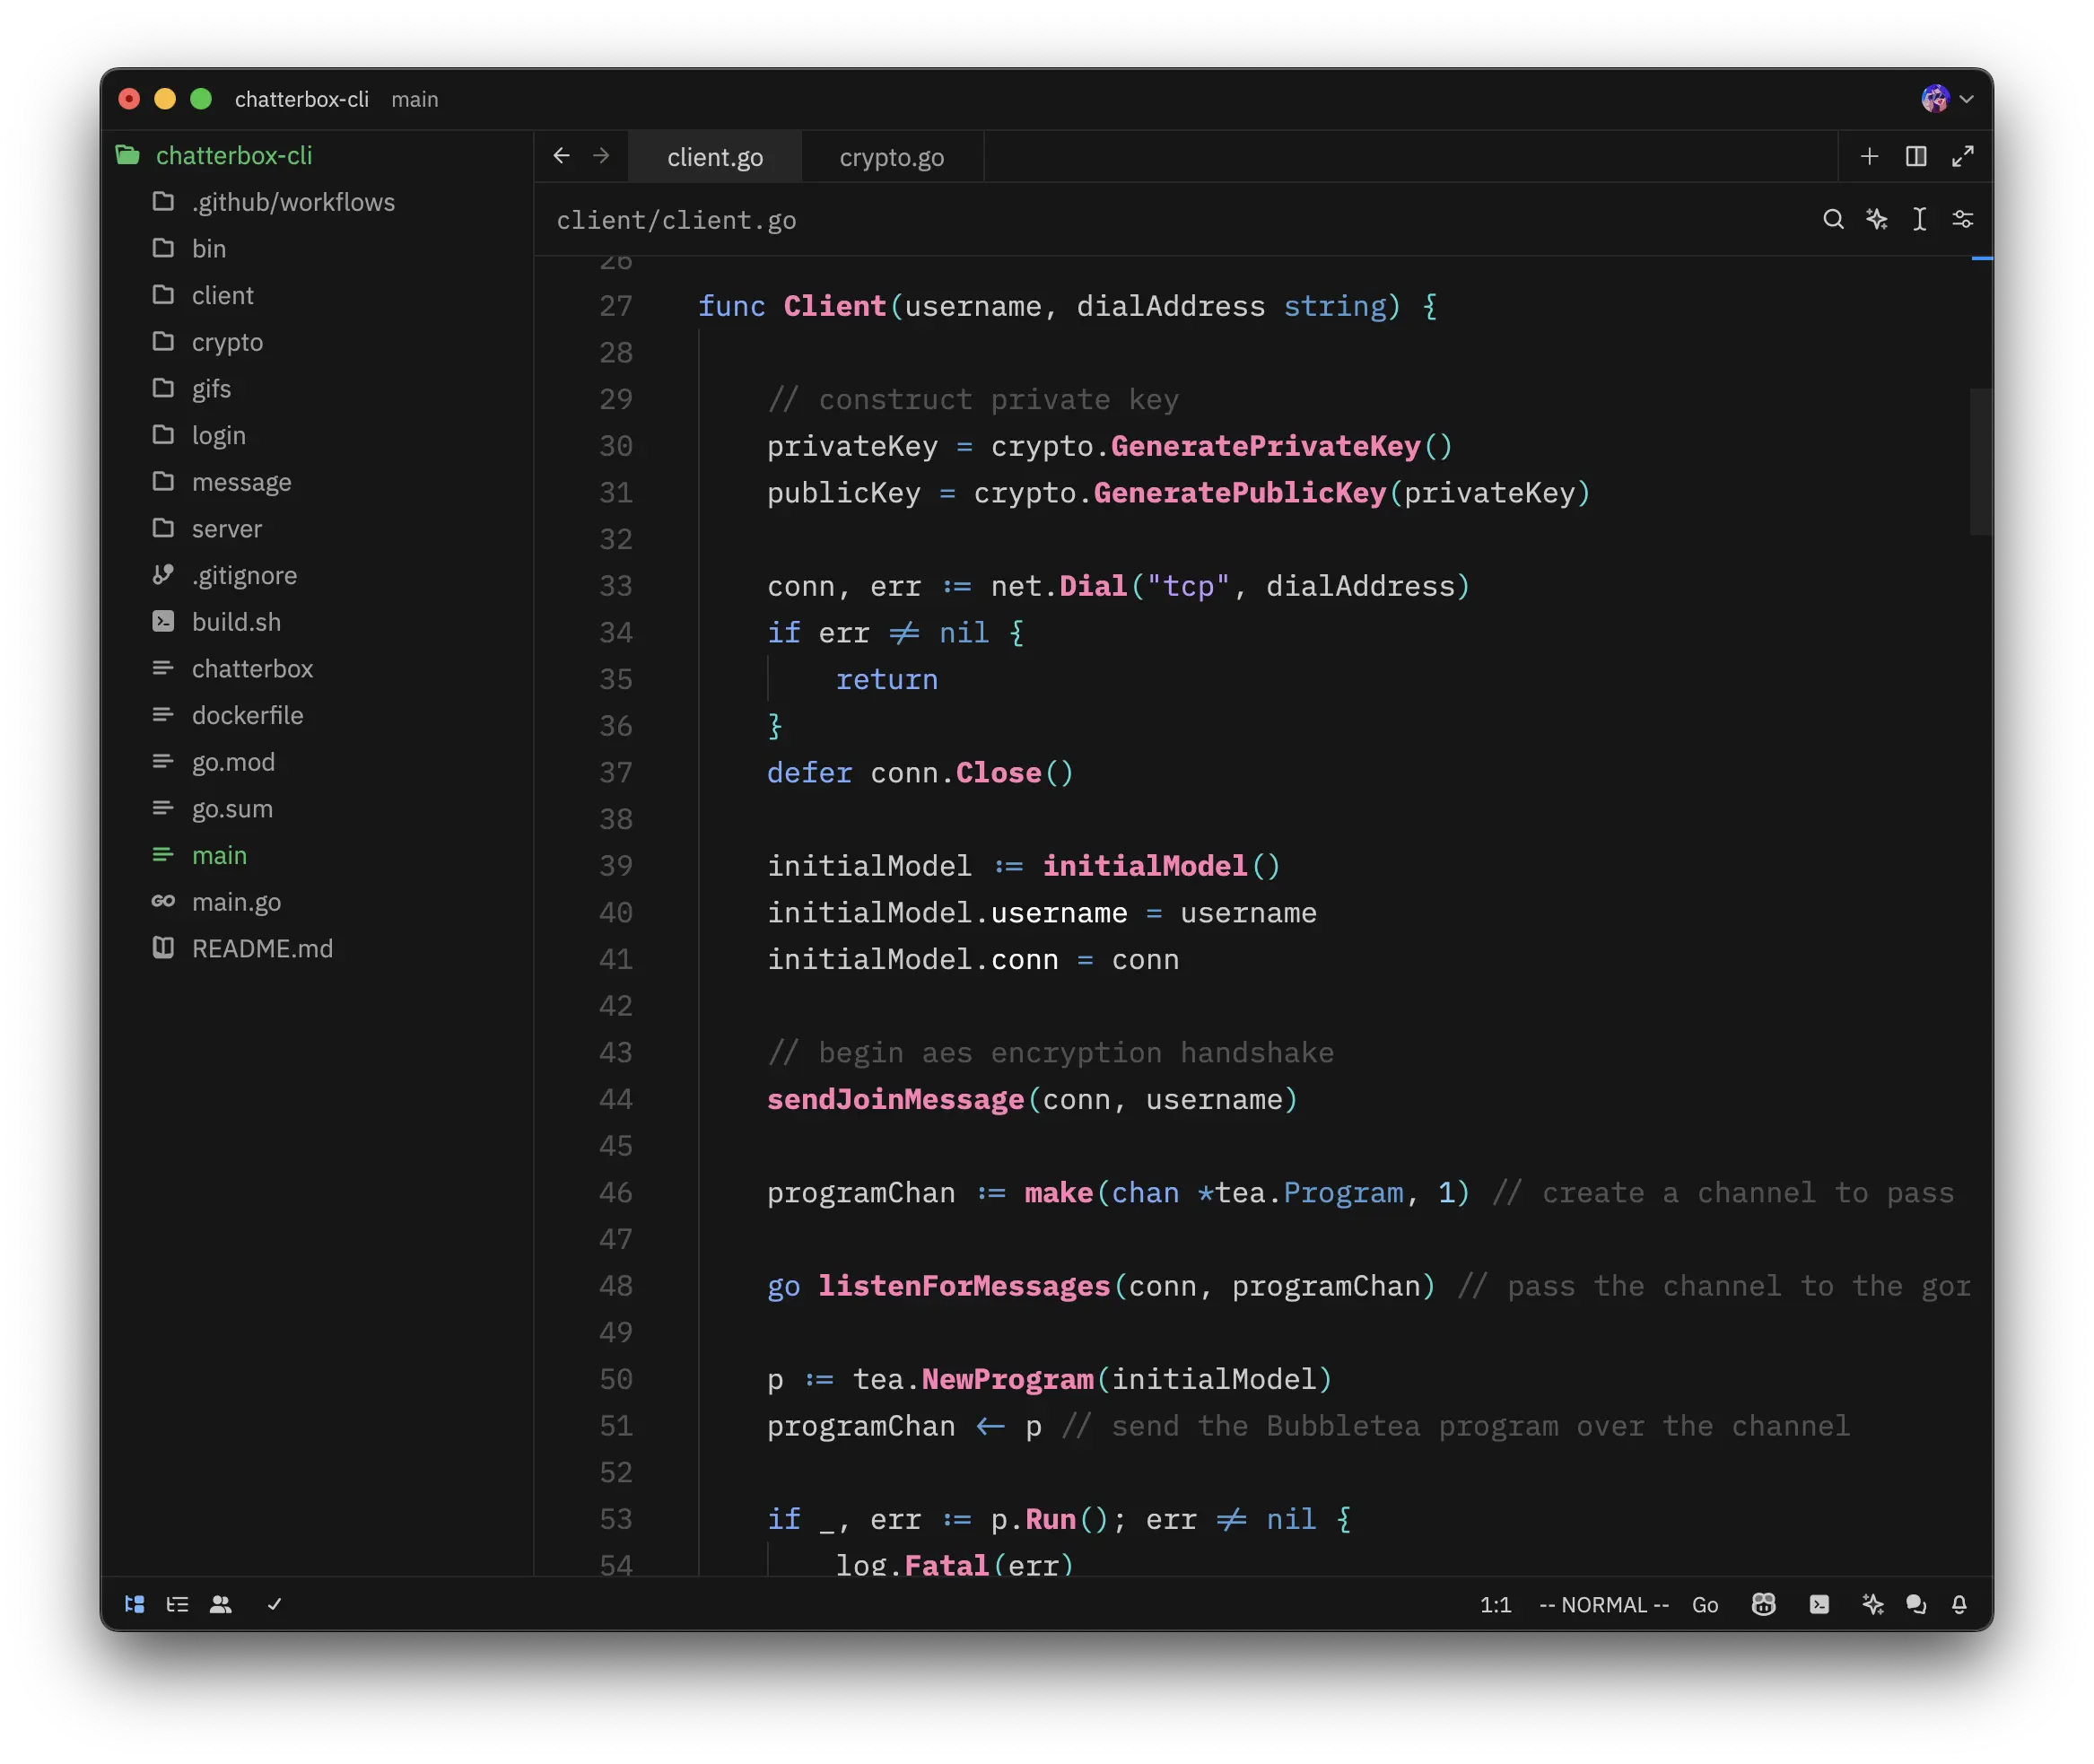
Task: Toggle the project panel in status bar
Action: click(134, 1605)
